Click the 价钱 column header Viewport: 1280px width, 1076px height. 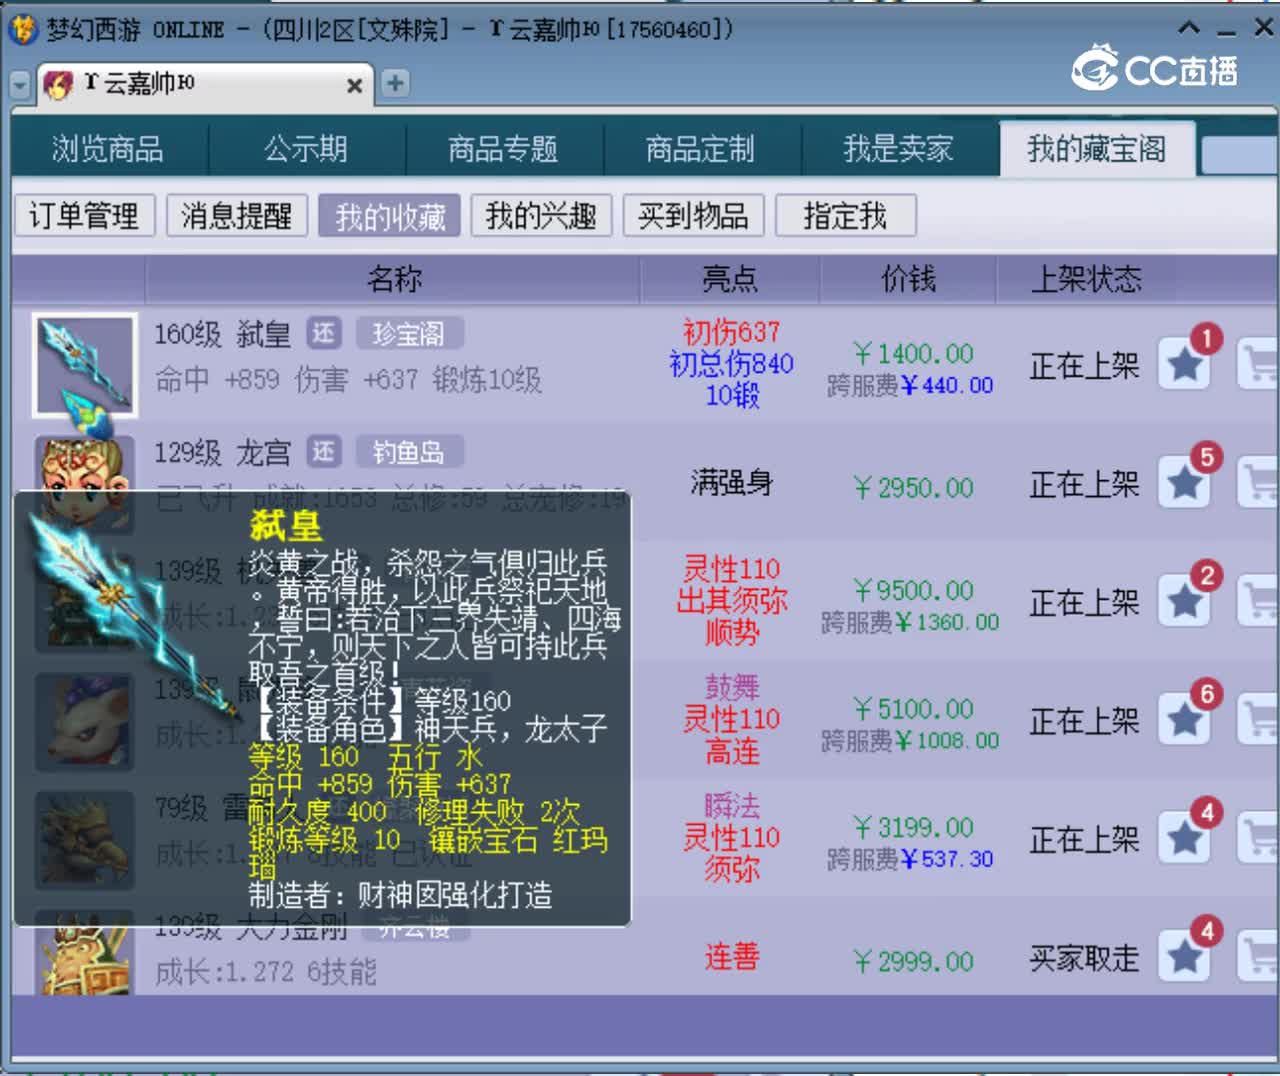tap(908, 279)
